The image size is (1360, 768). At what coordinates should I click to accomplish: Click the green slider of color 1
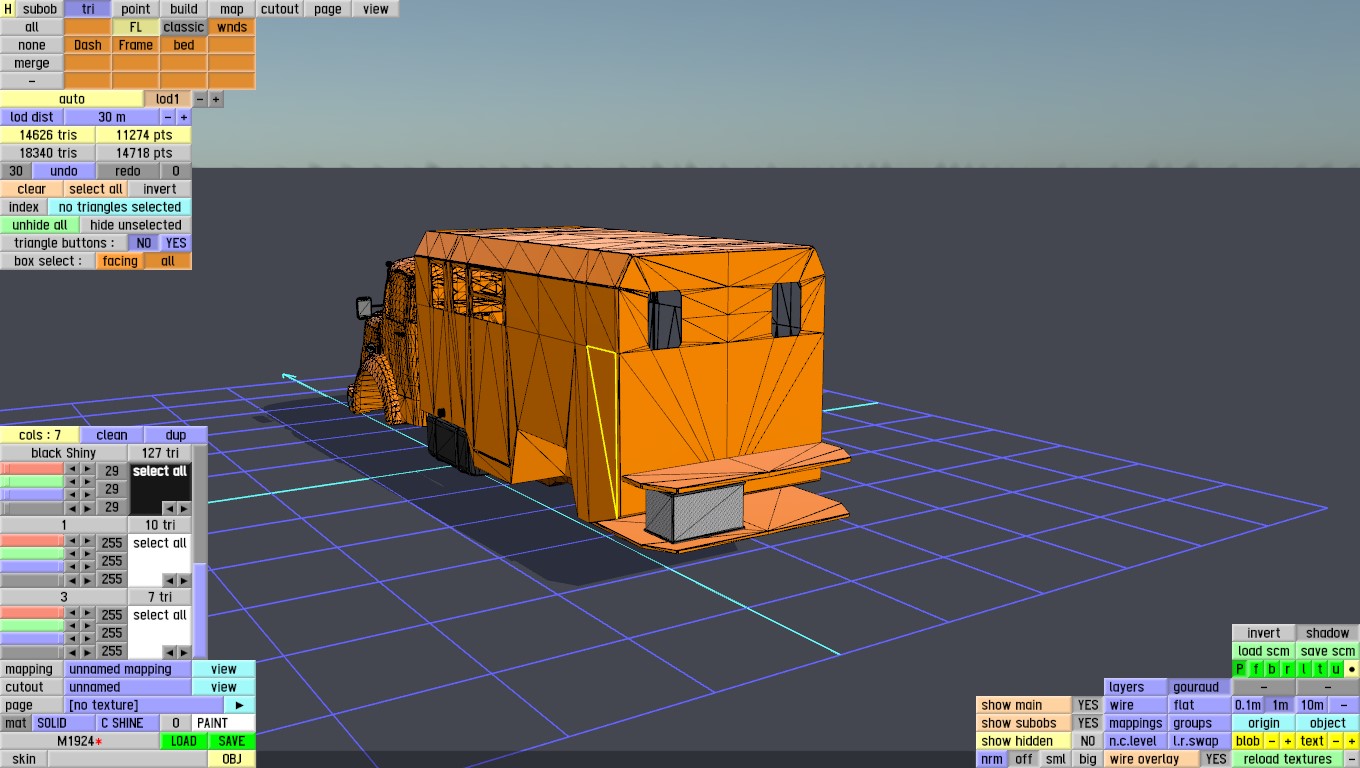click(x=32, y=554)
